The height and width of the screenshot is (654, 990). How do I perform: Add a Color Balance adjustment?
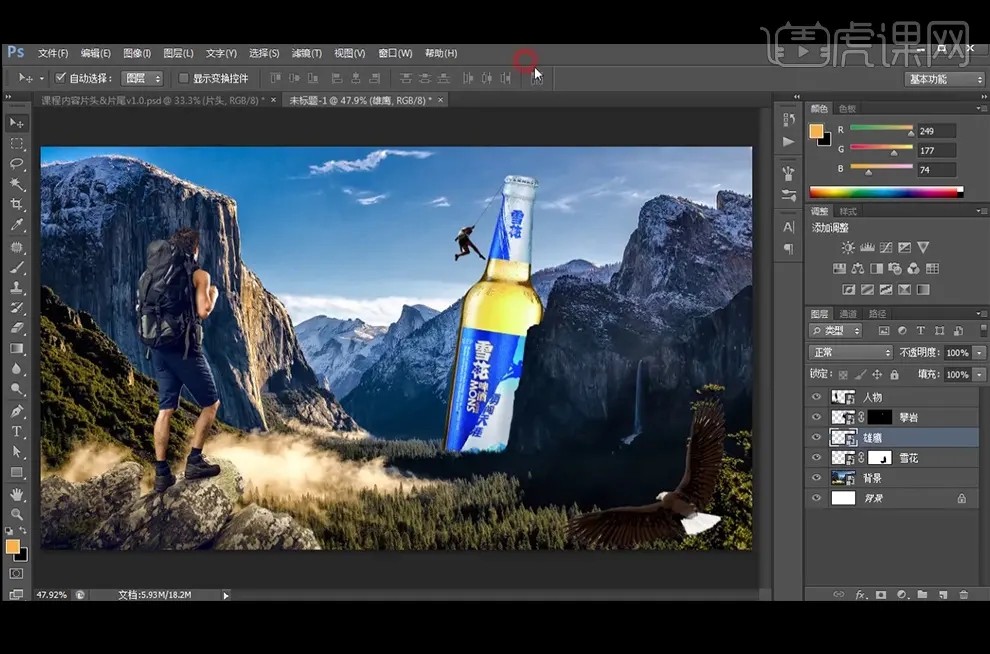[857, 268]
